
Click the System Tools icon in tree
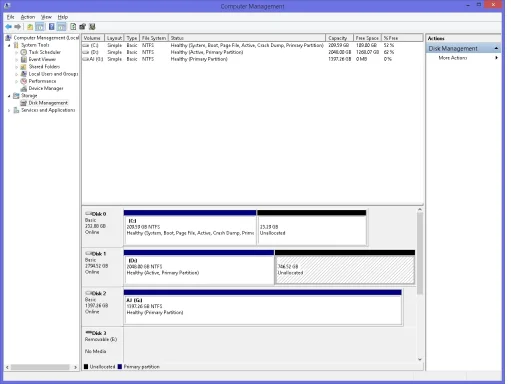[x=16, y=45]
